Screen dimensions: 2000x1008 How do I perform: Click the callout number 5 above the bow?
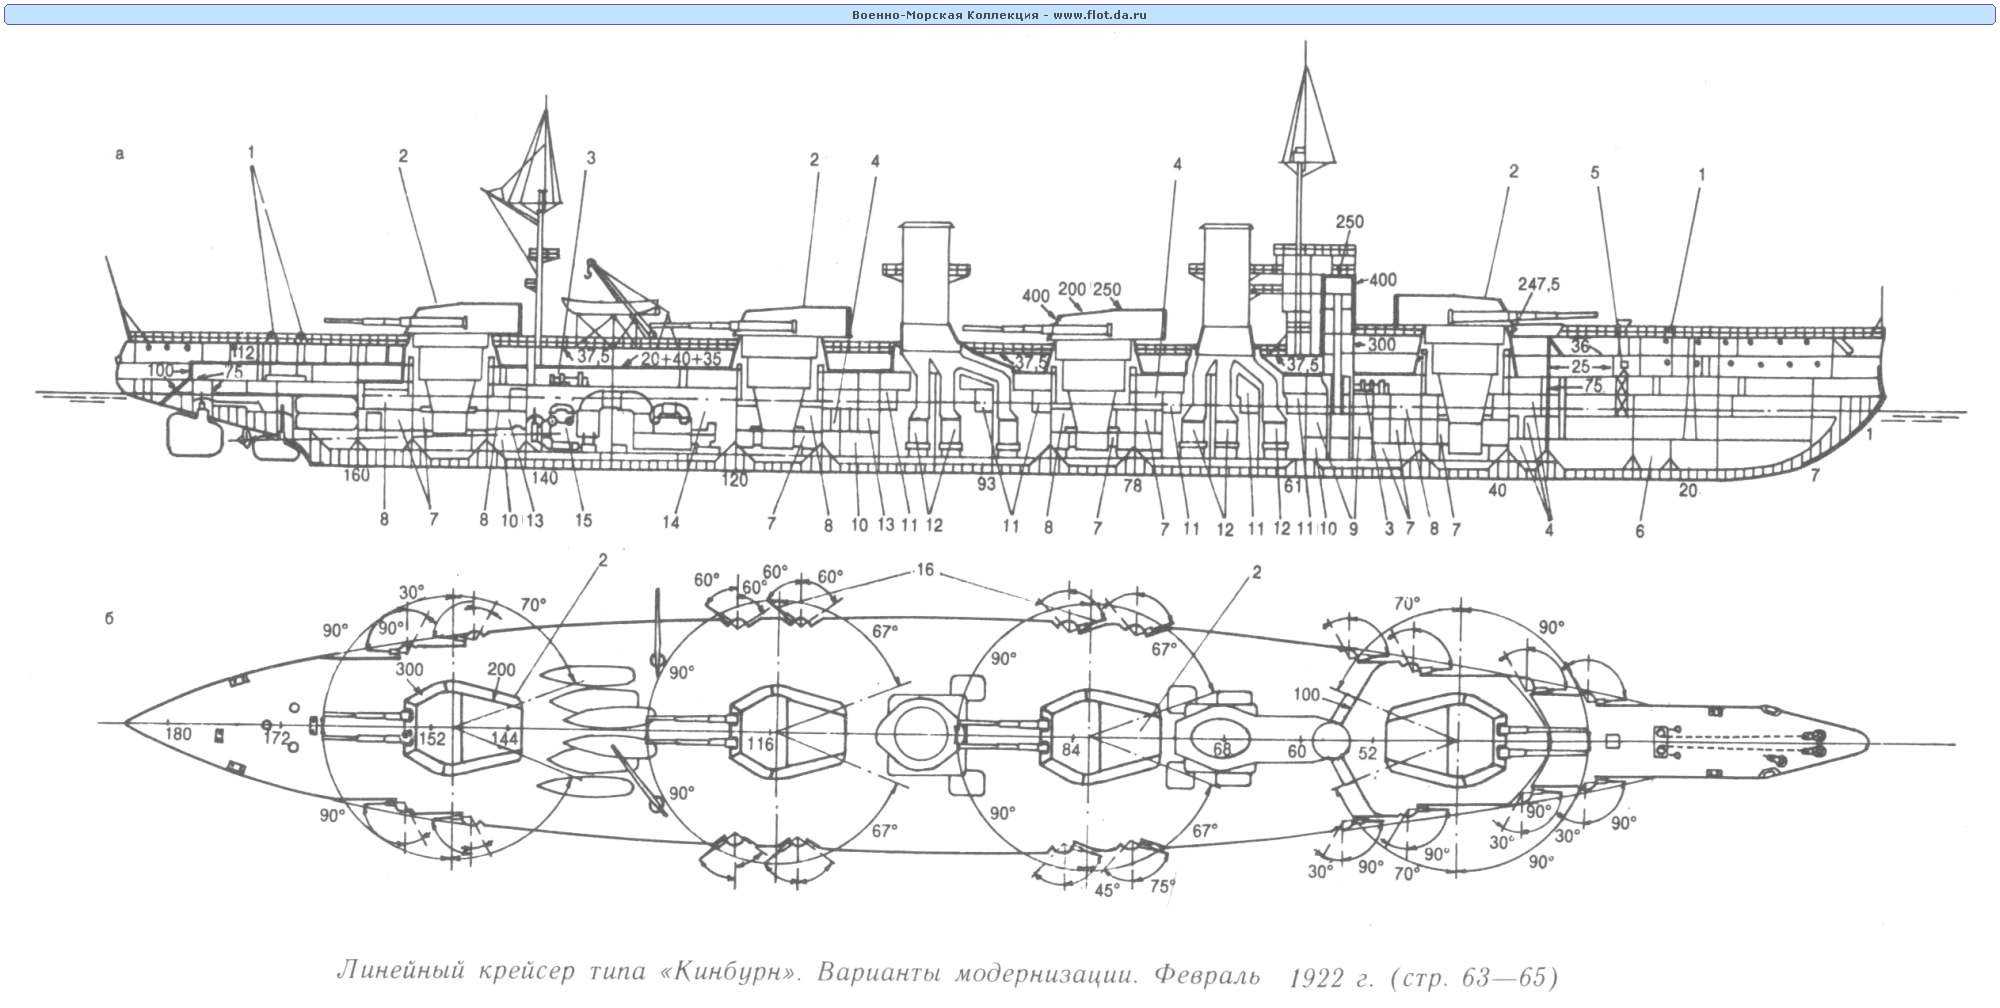[x=1595, y=173]
